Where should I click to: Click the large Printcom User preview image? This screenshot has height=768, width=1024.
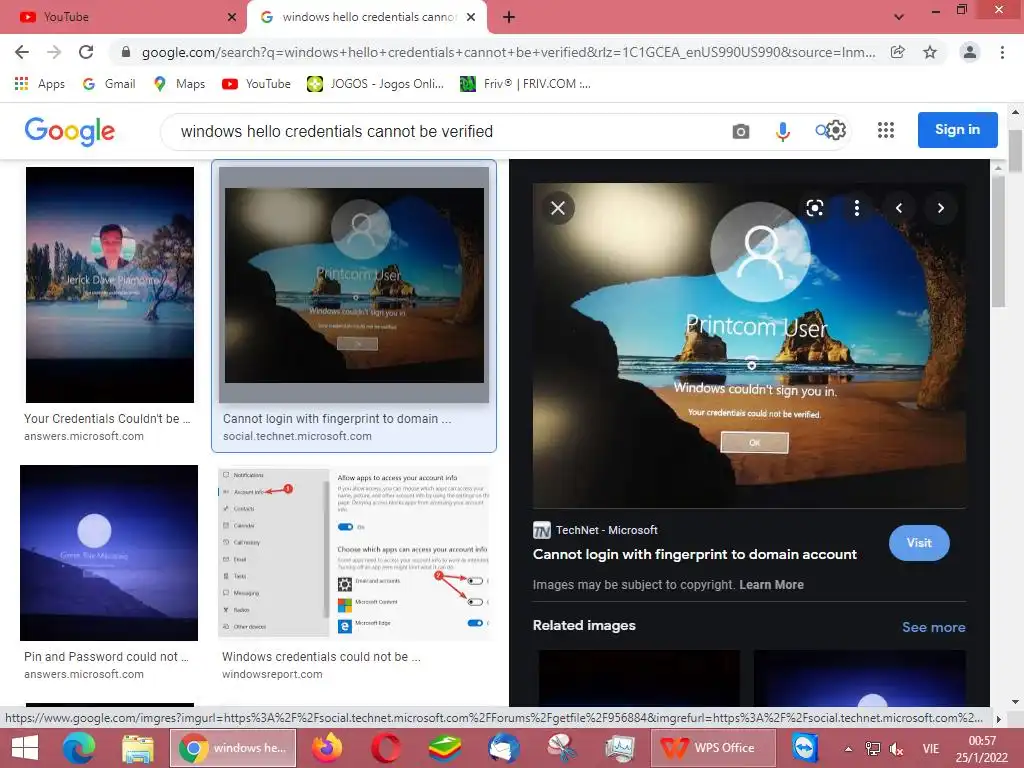pyautogui.click(x=749, y=345)
